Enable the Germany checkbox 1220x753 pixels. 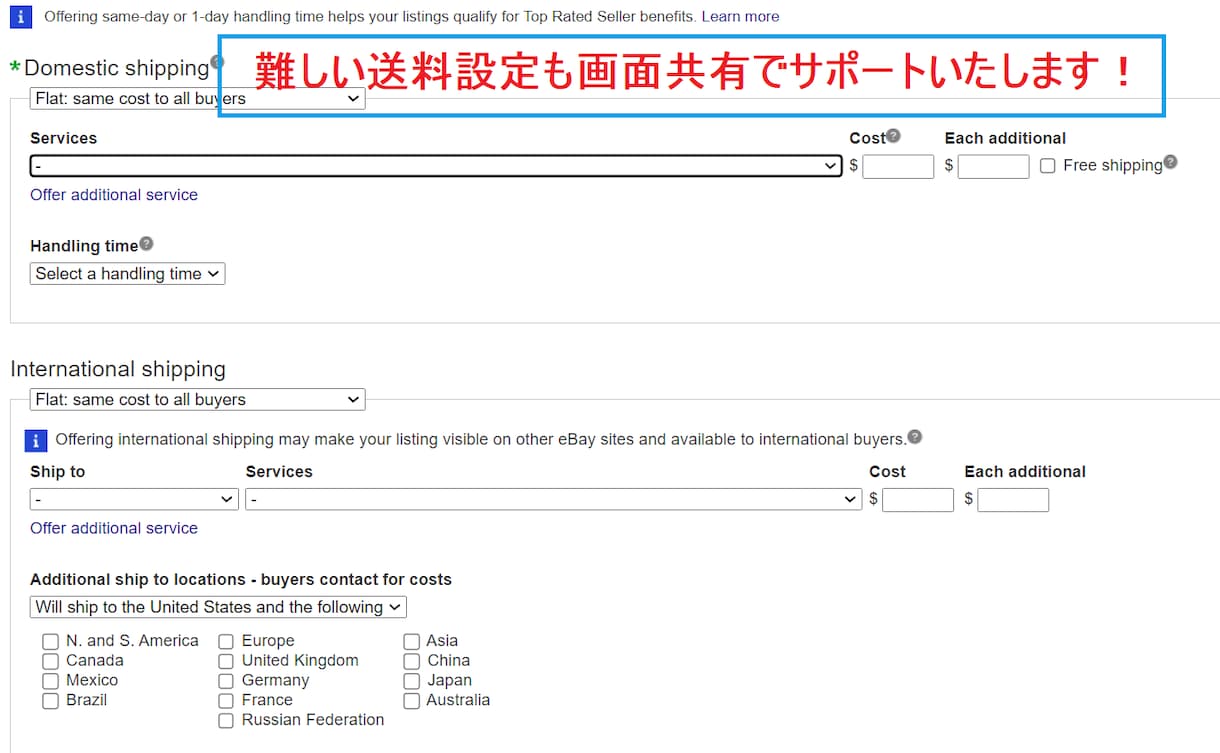[226, 681]
